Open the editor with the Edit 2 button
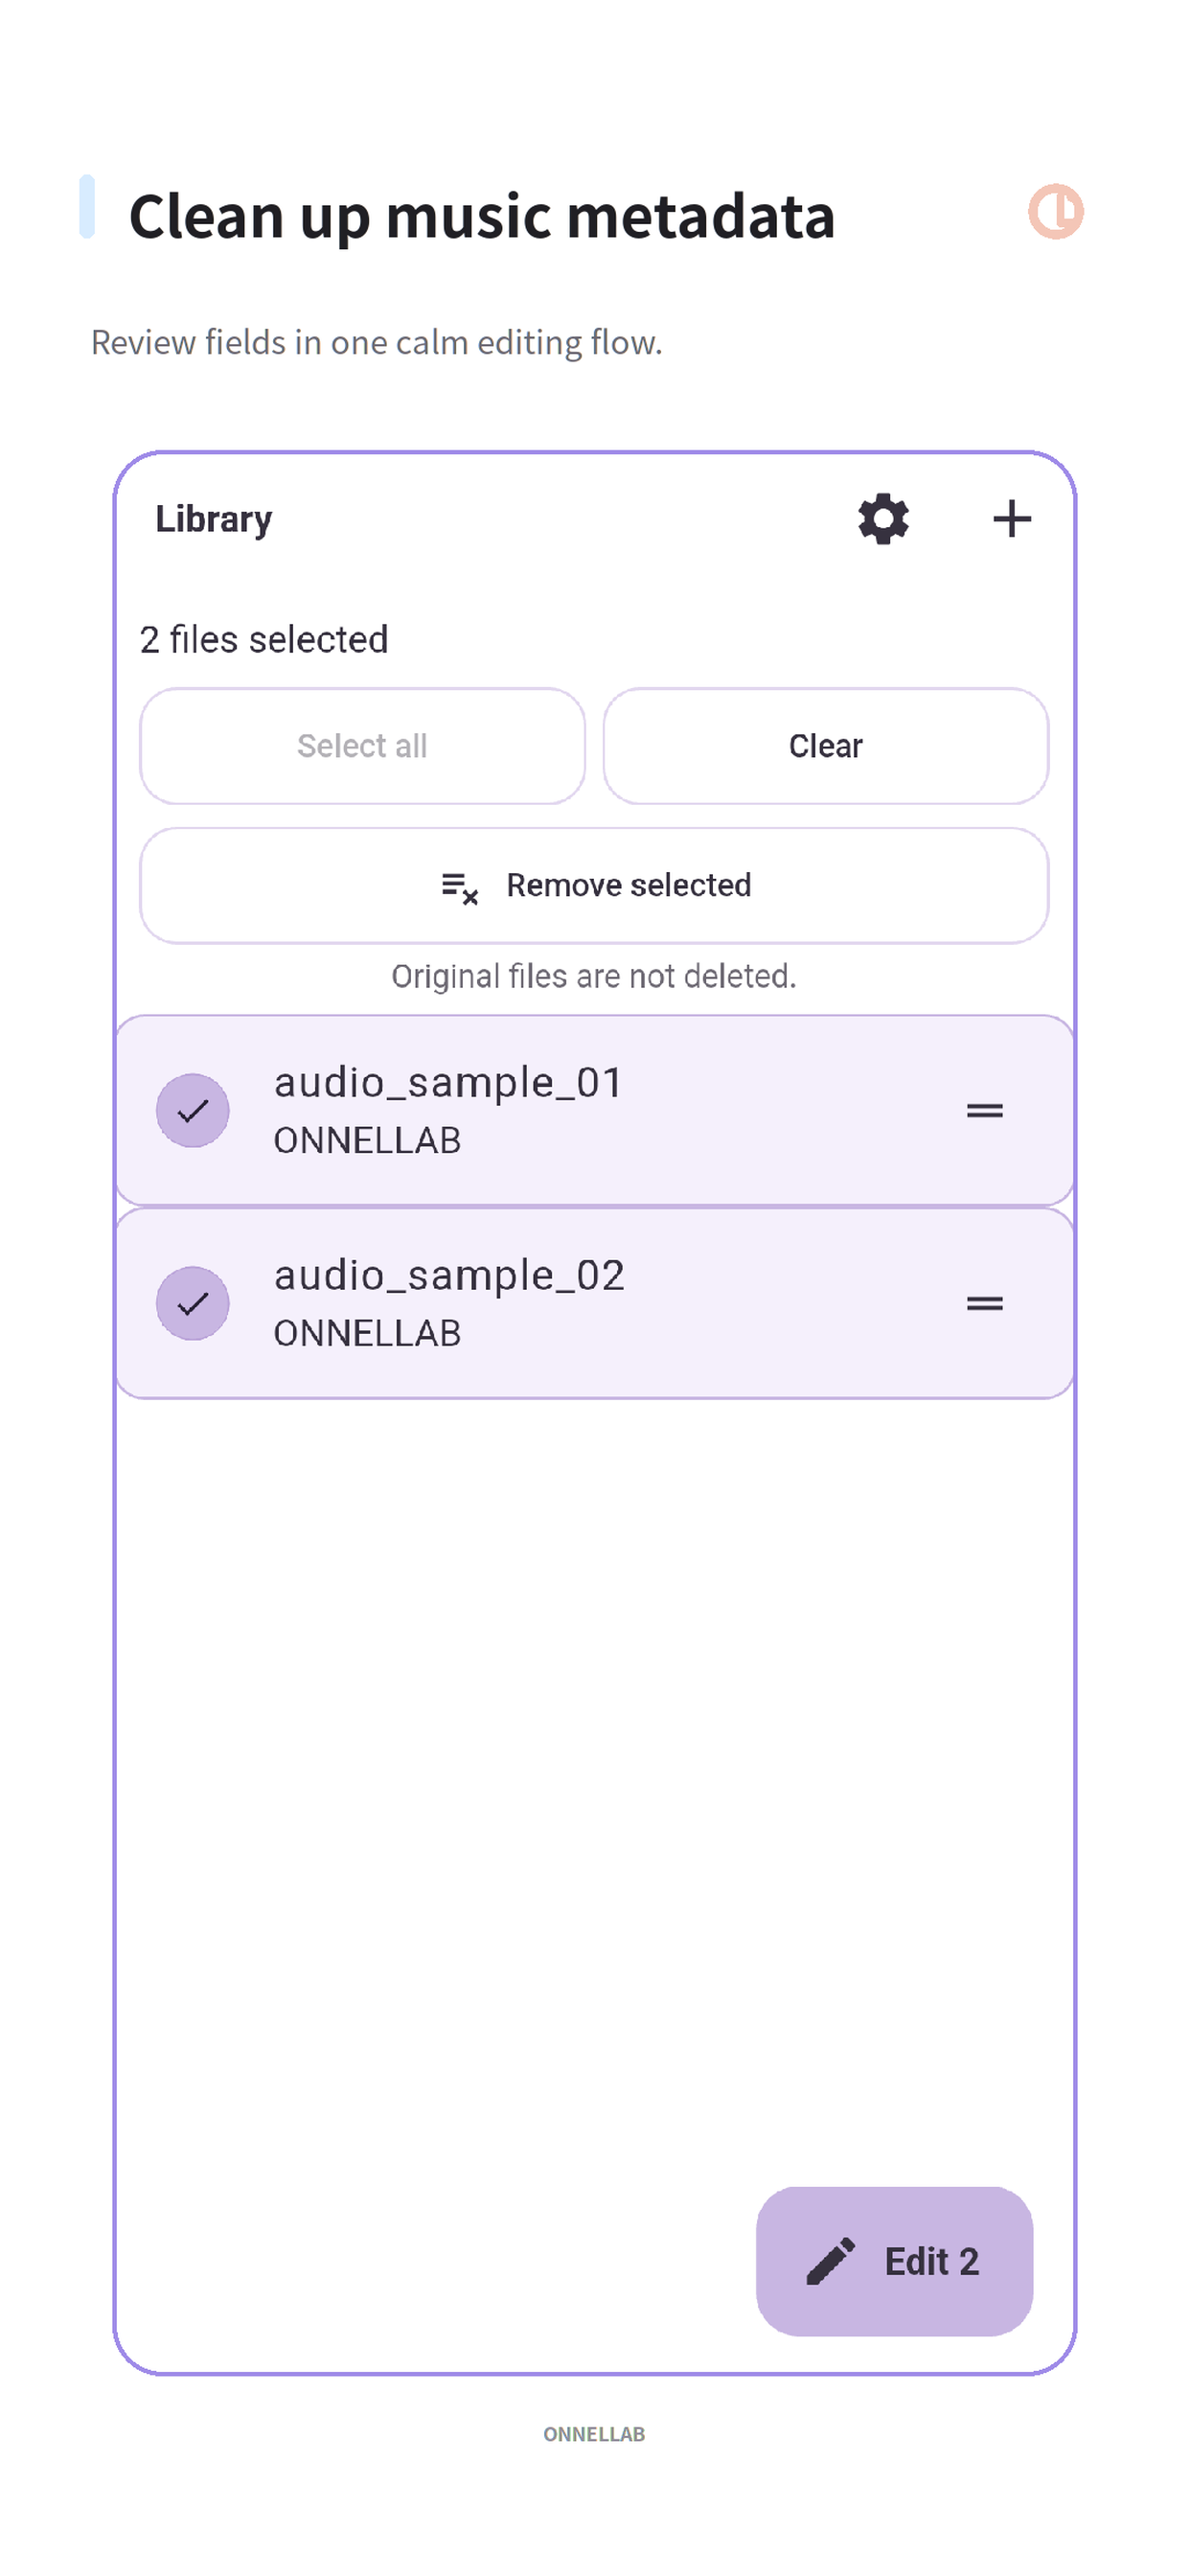The width and height of the screenshot is (1190, 2576). point(894,2261)
